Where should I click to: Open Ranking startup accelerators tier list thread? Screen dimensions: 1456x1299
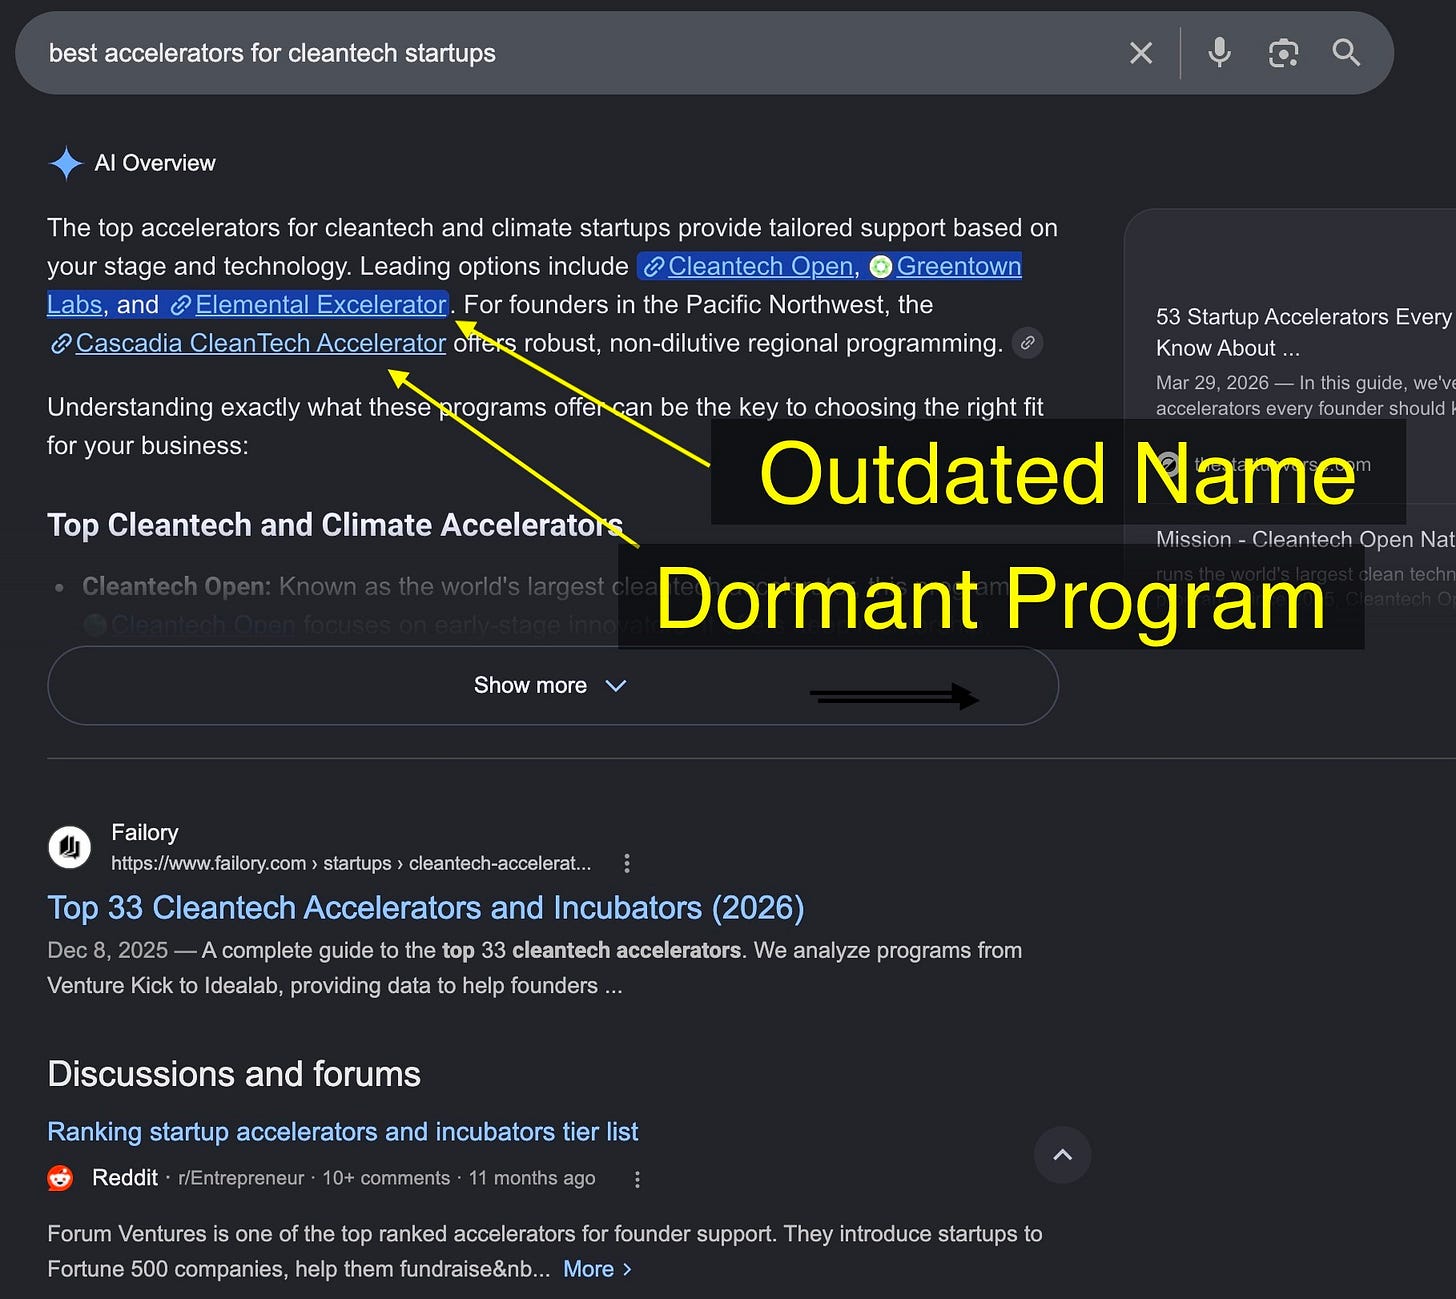[x=343, y=1132]
